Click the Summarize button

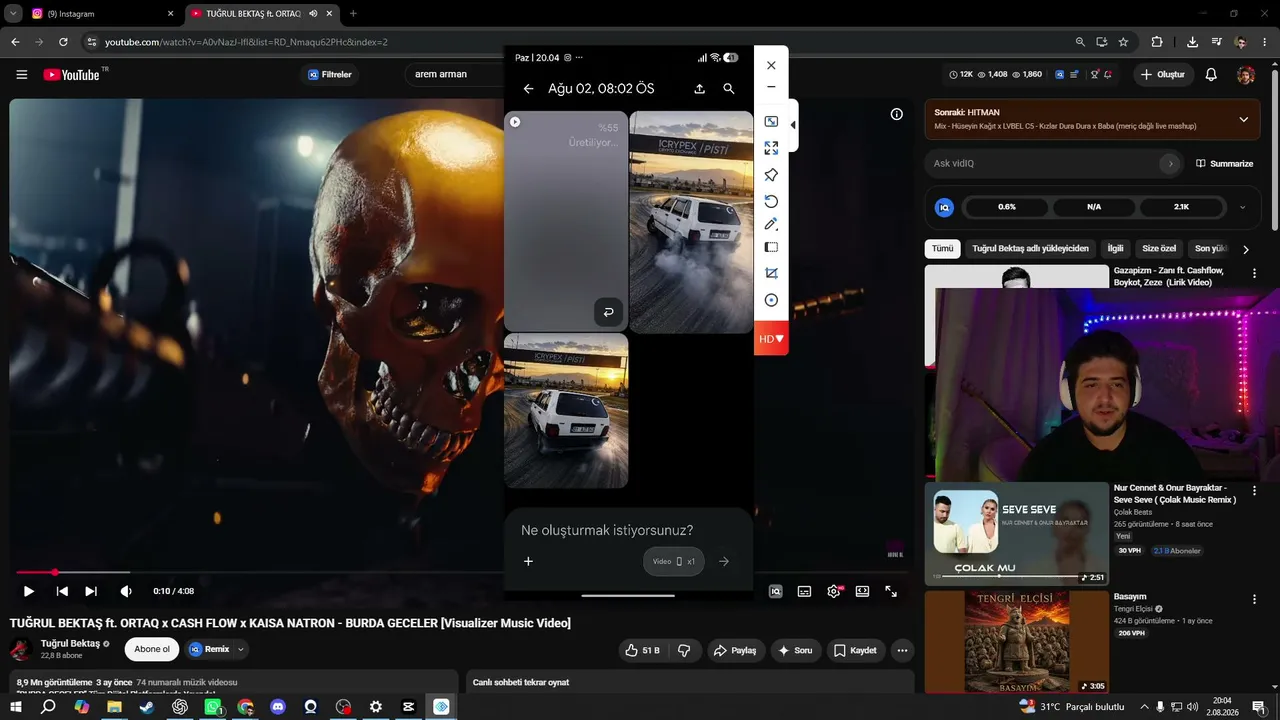coord(1224,163)
